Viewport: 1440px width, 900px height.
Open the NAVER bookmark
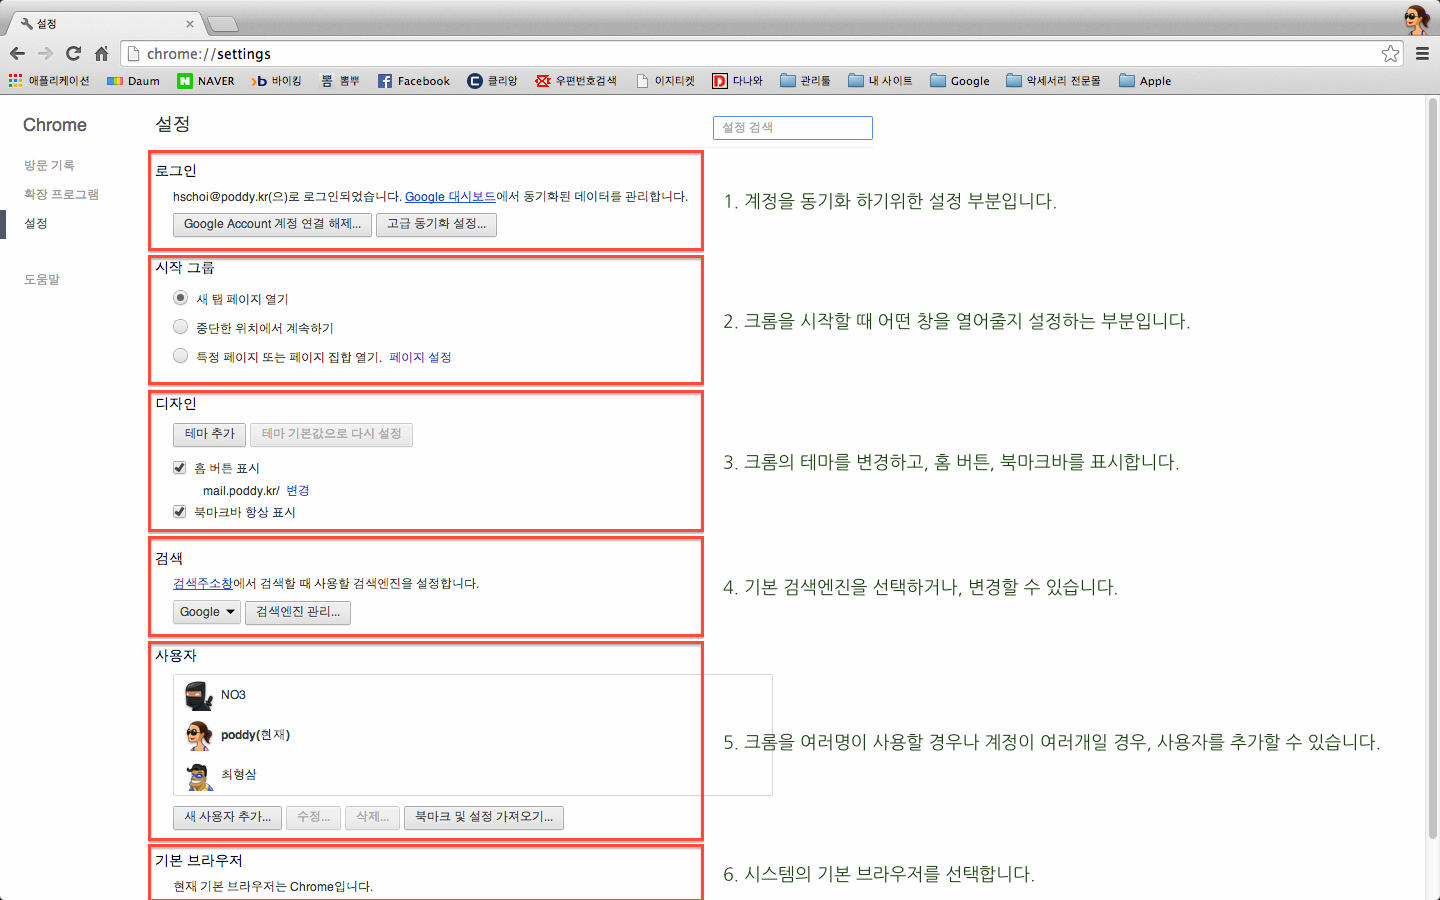pyautogui.click(x=206, y=81)
